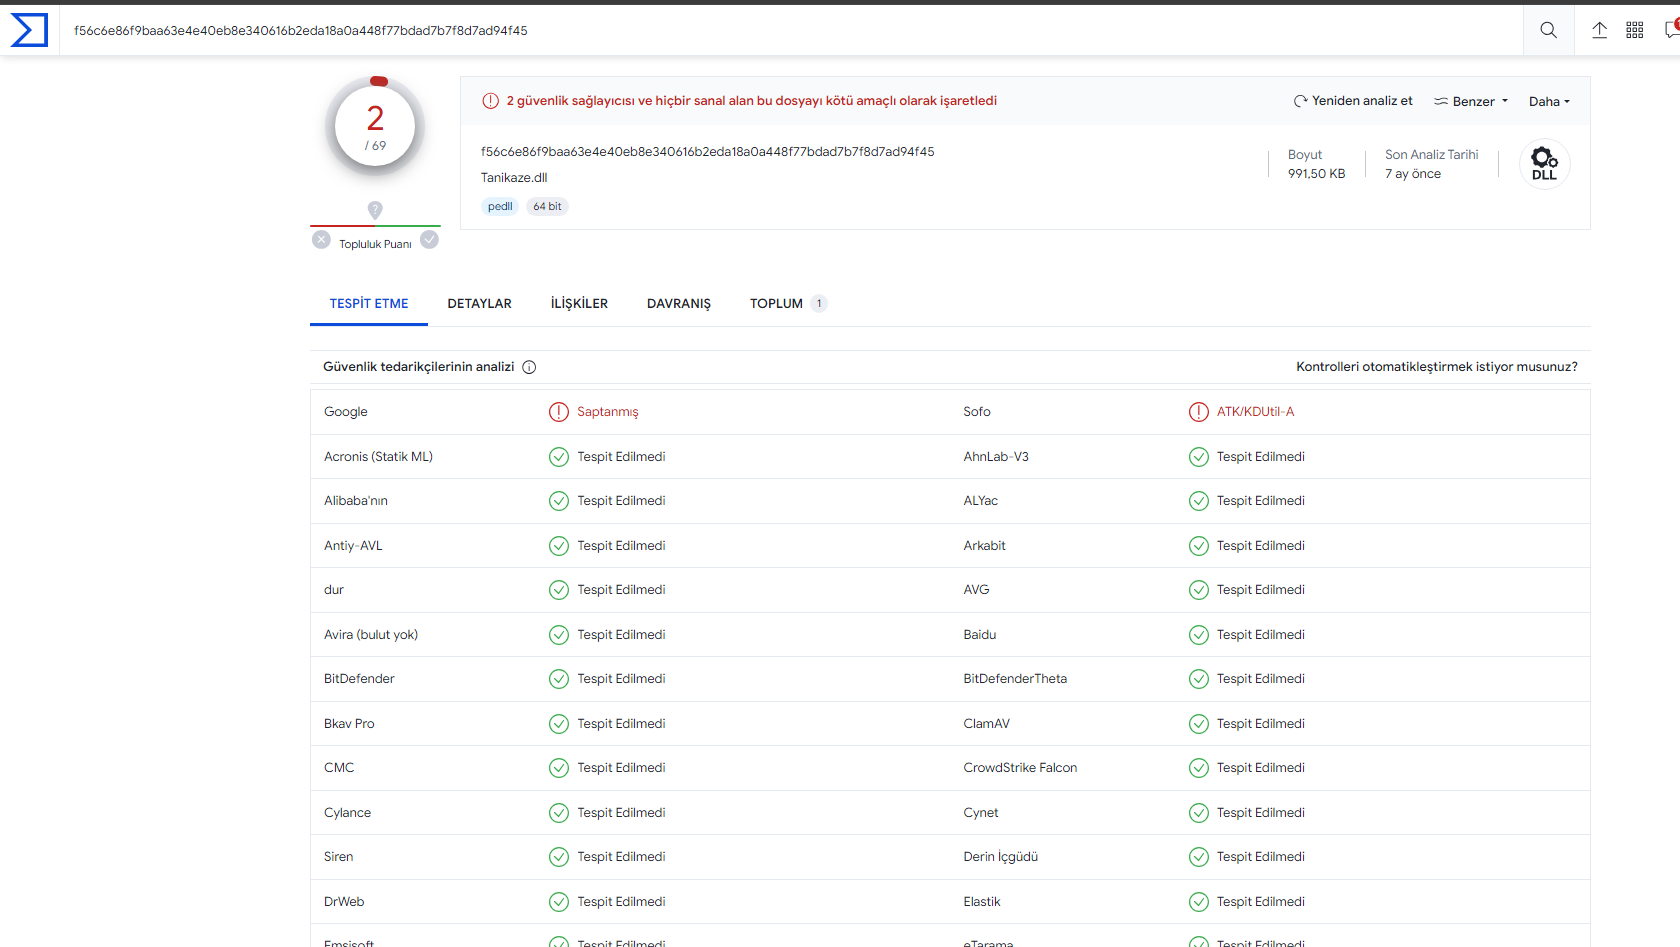
Task: Click the red alert icon in detection banner
Action: pyautogui.click(x=491, y=101)
